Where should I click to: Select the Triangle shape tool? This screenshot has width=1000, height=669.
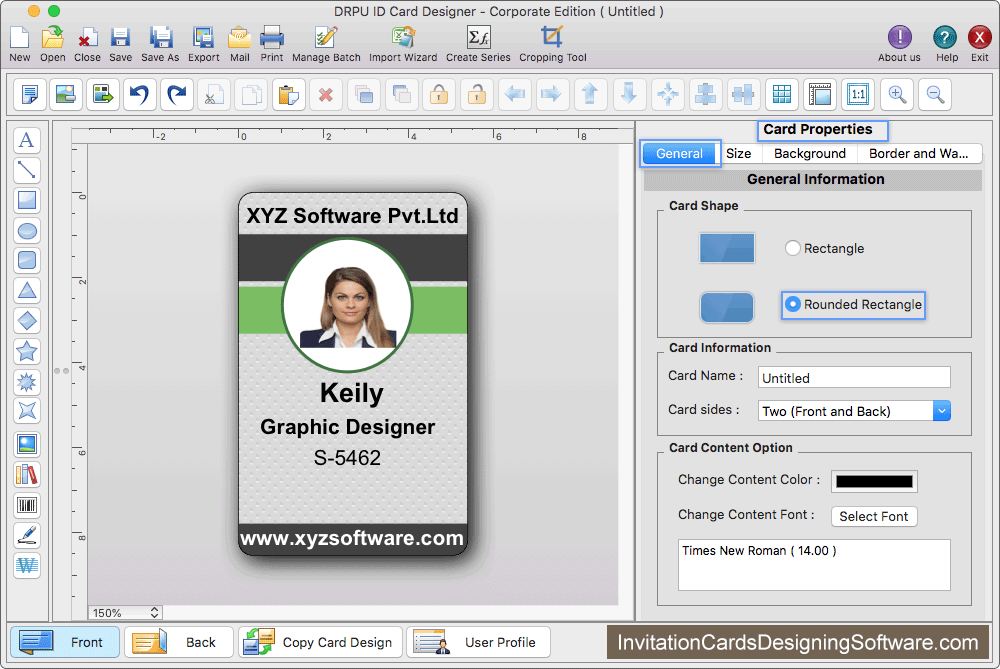click(x=27, y=291)
